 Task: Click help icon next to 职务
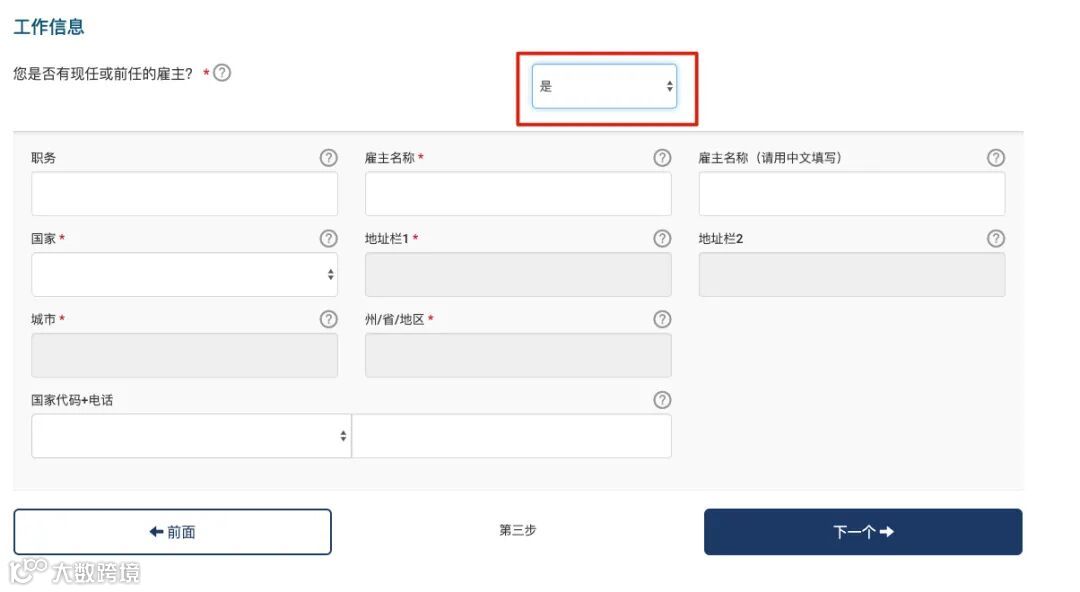pos(329,158)
